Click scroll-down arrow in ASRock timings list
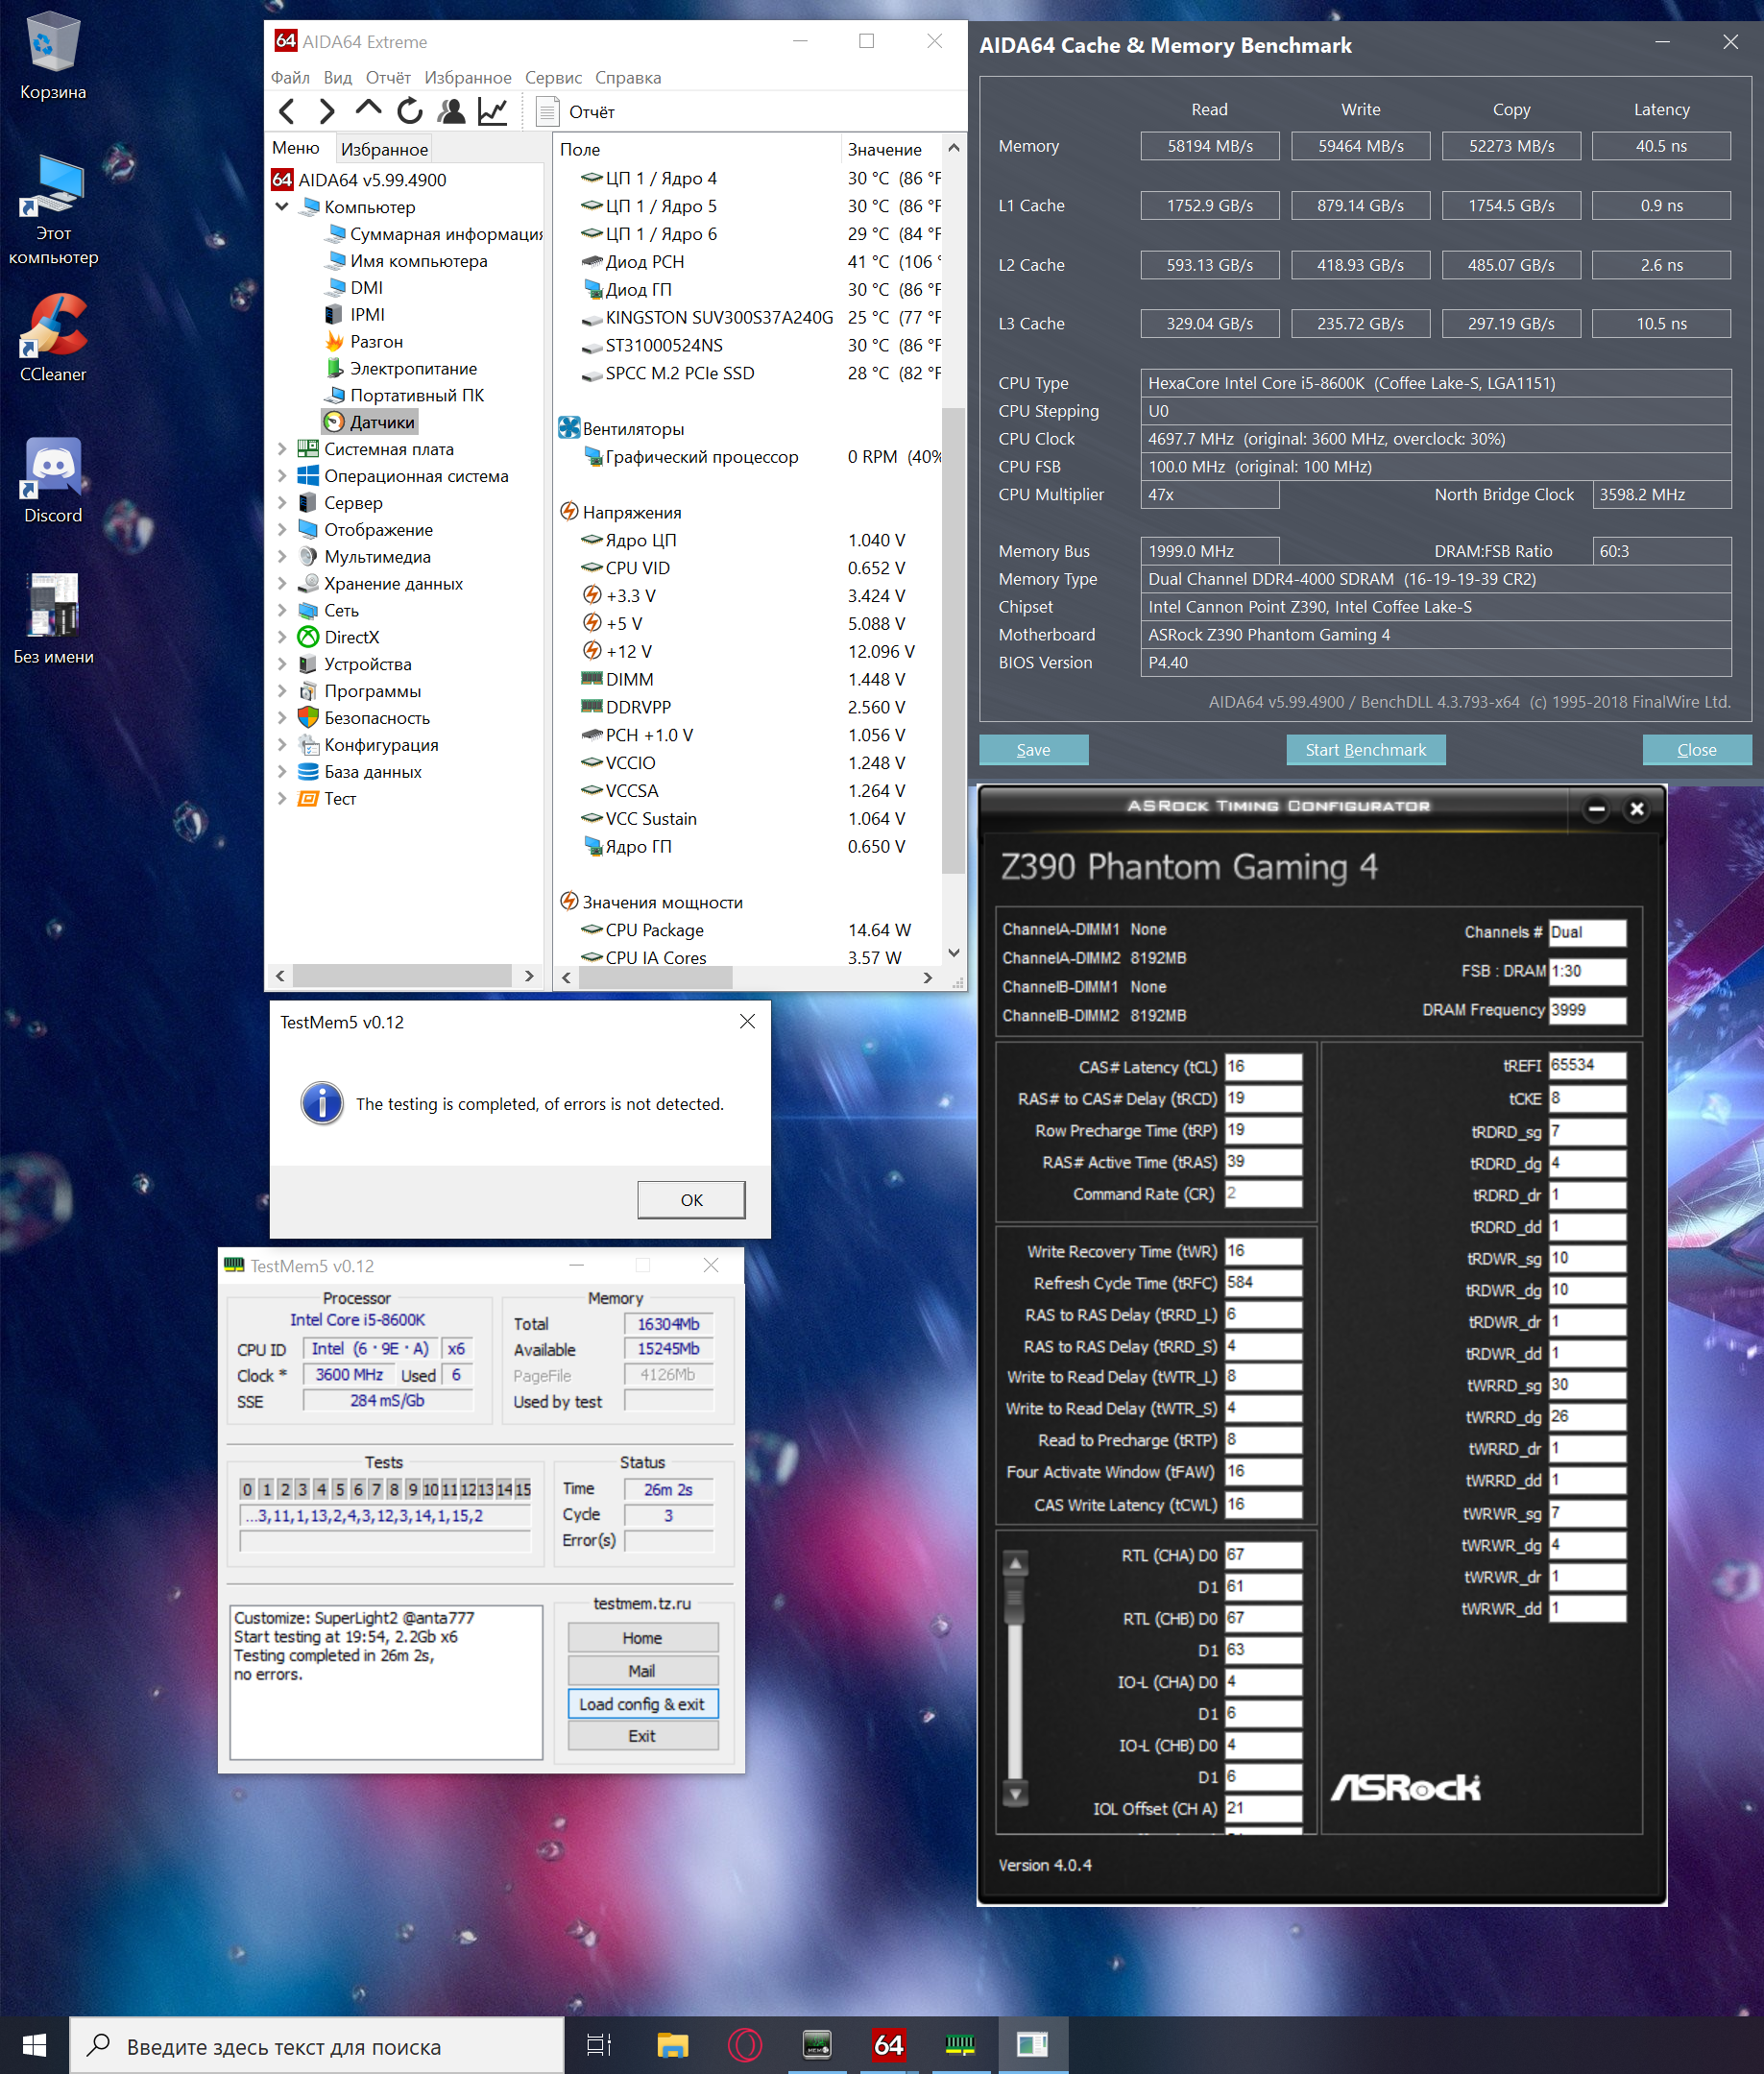The height and width of the screenshot is (2074, 1764). click(1016, 1795)
